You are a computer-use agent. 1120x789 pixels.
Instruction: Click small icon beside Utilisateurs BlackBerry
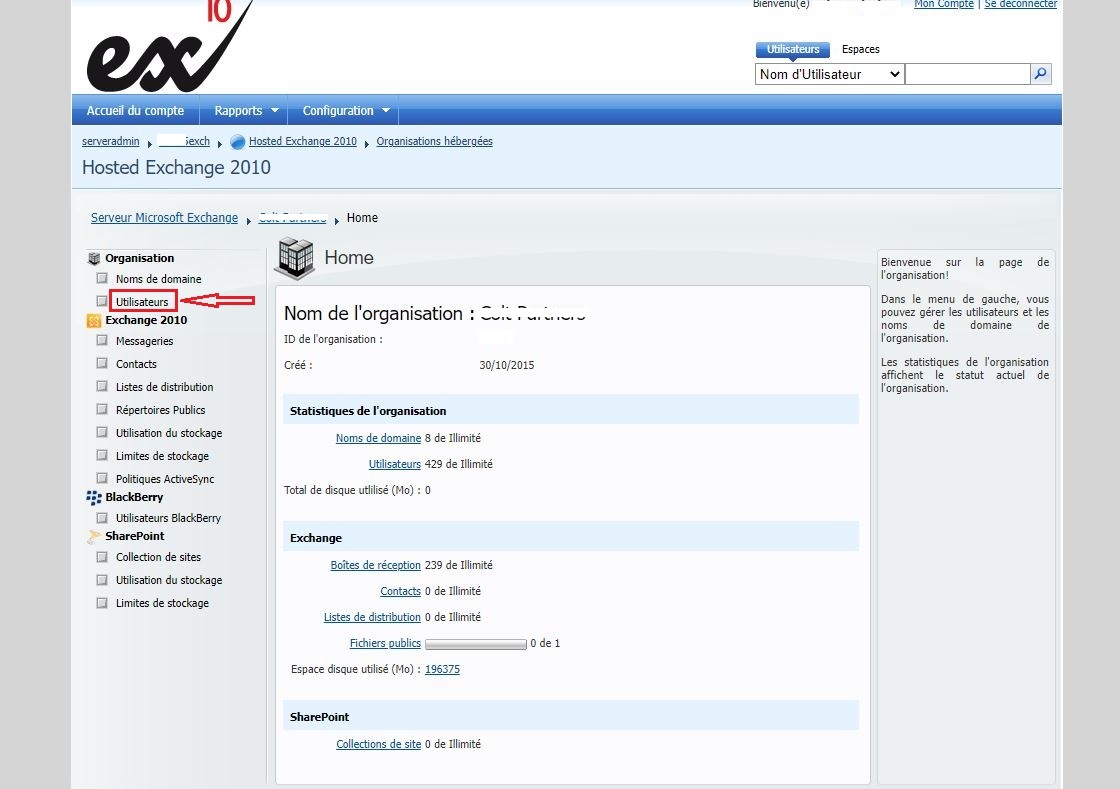coord(102,518)
